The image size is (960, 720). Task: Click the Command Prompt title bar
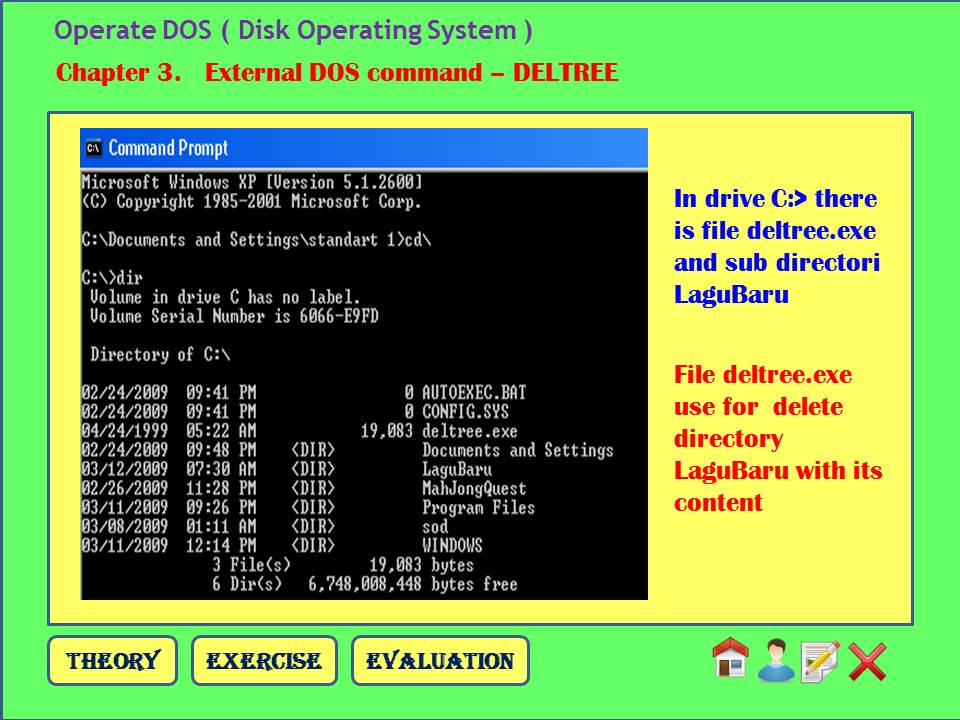pyautogui.click(x=300, y=148)
